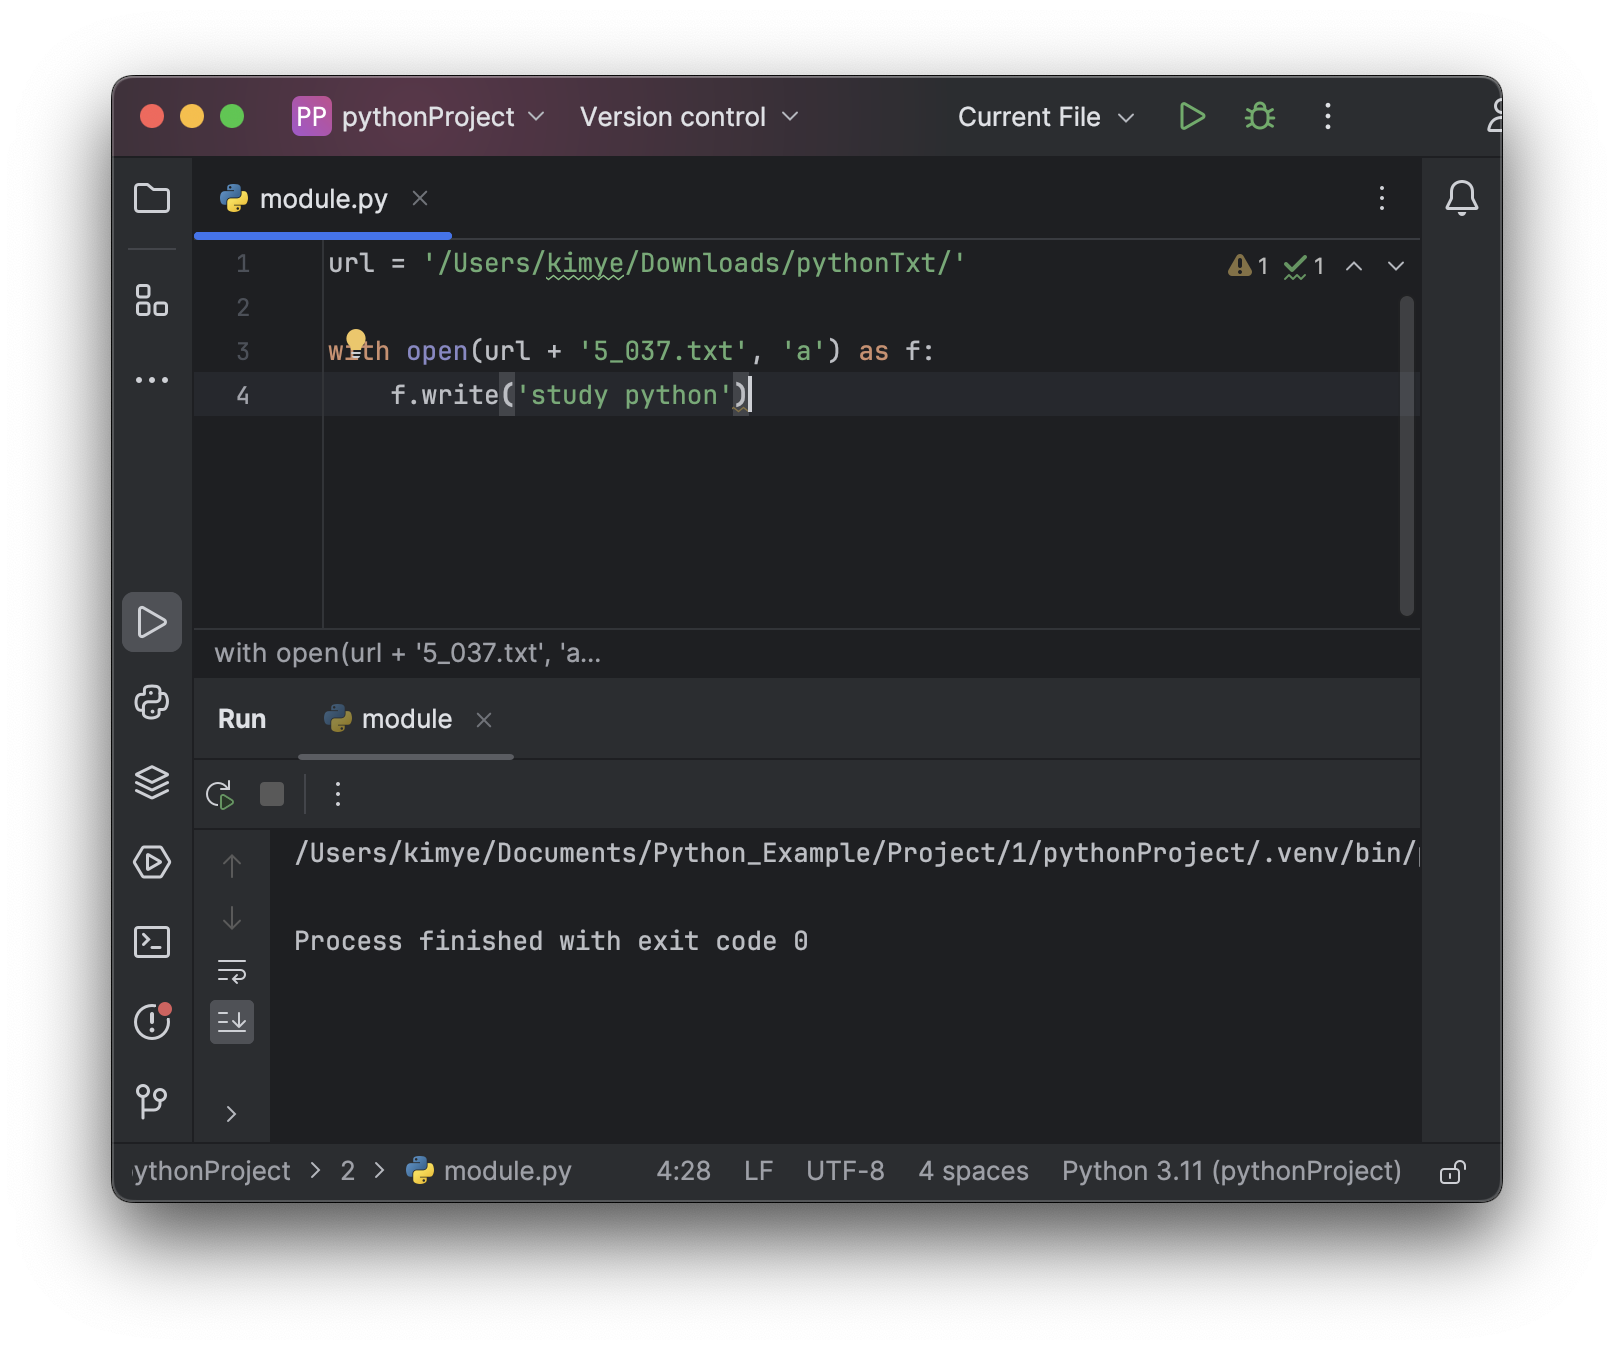Screen dimensions: 1614x1350
Task: Click the Run panel title label
Action: pos(242,719)
